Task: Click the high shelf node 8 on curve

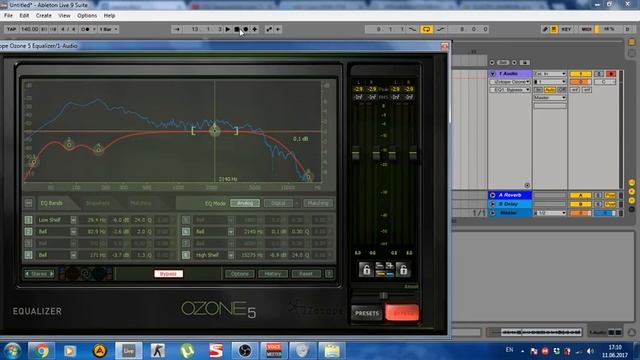Action: [308, 177]
